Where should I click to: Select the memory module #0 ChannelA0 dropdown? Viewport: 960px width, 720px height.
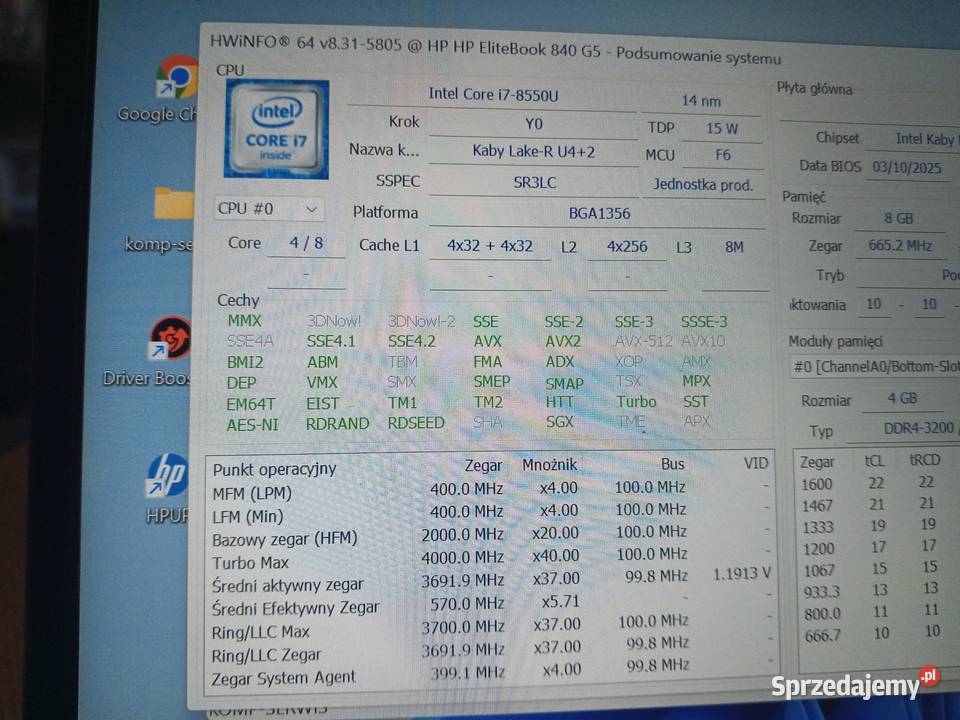point(875,367)
